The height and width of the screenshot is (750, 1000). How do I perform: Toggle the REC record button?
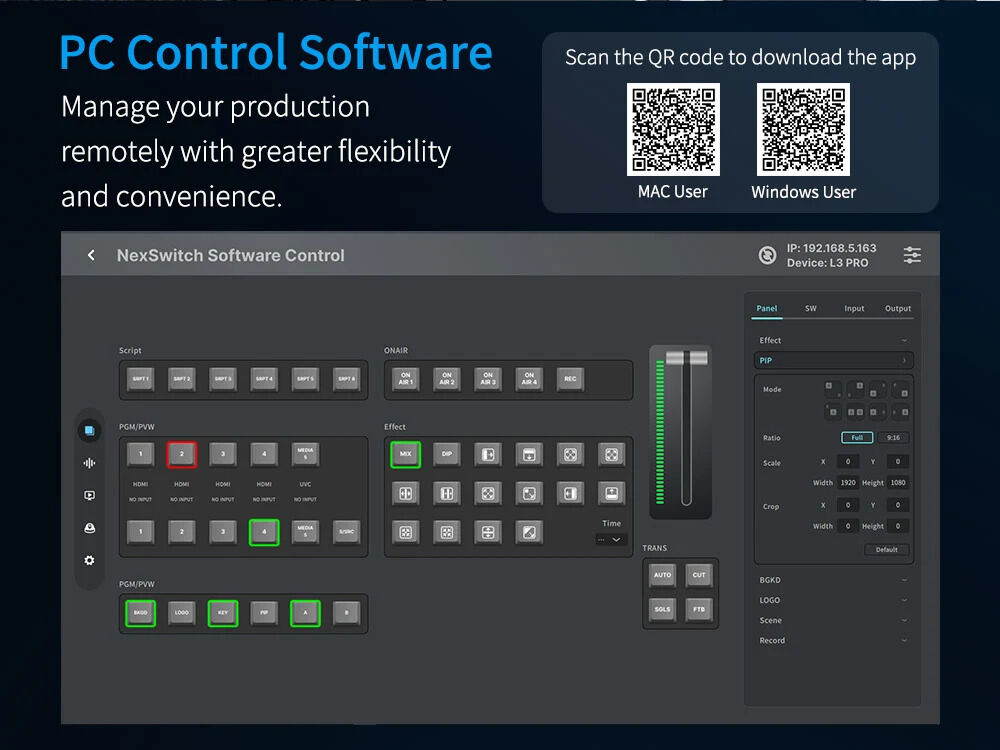[x=570, y=379]
